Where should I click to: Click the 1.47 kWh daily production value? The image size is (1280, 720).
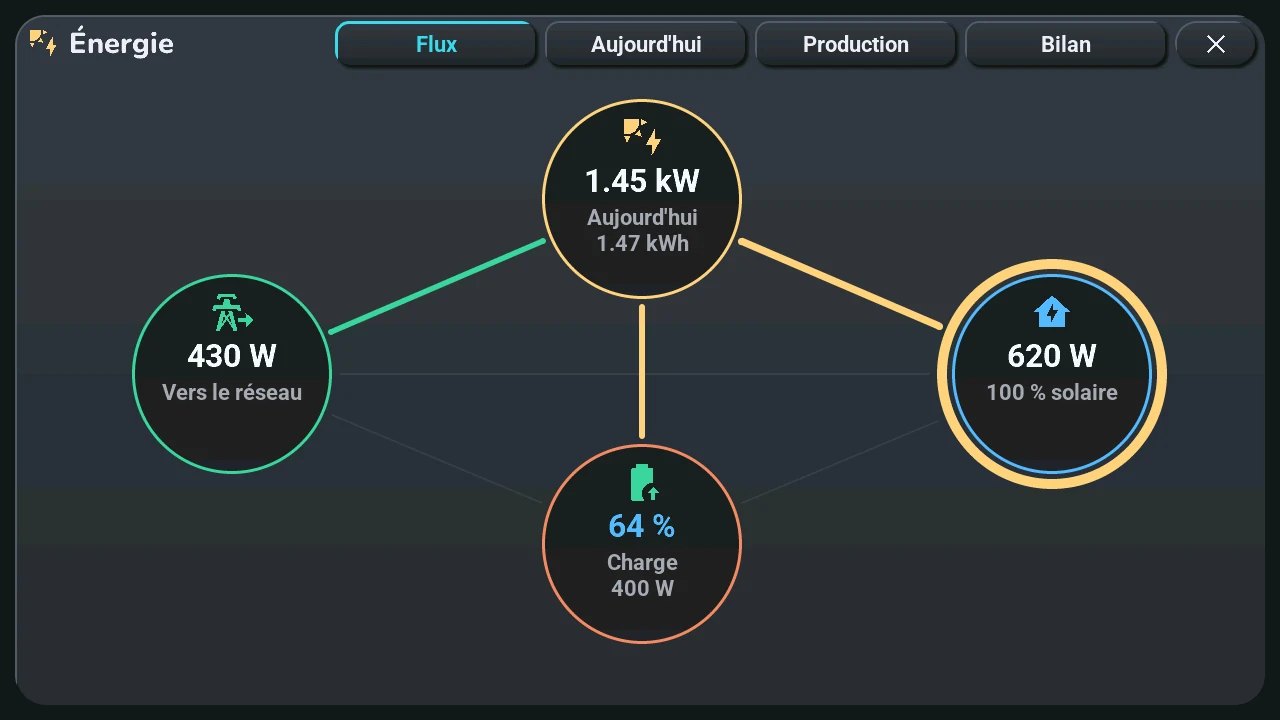click(x=642, y=243)
